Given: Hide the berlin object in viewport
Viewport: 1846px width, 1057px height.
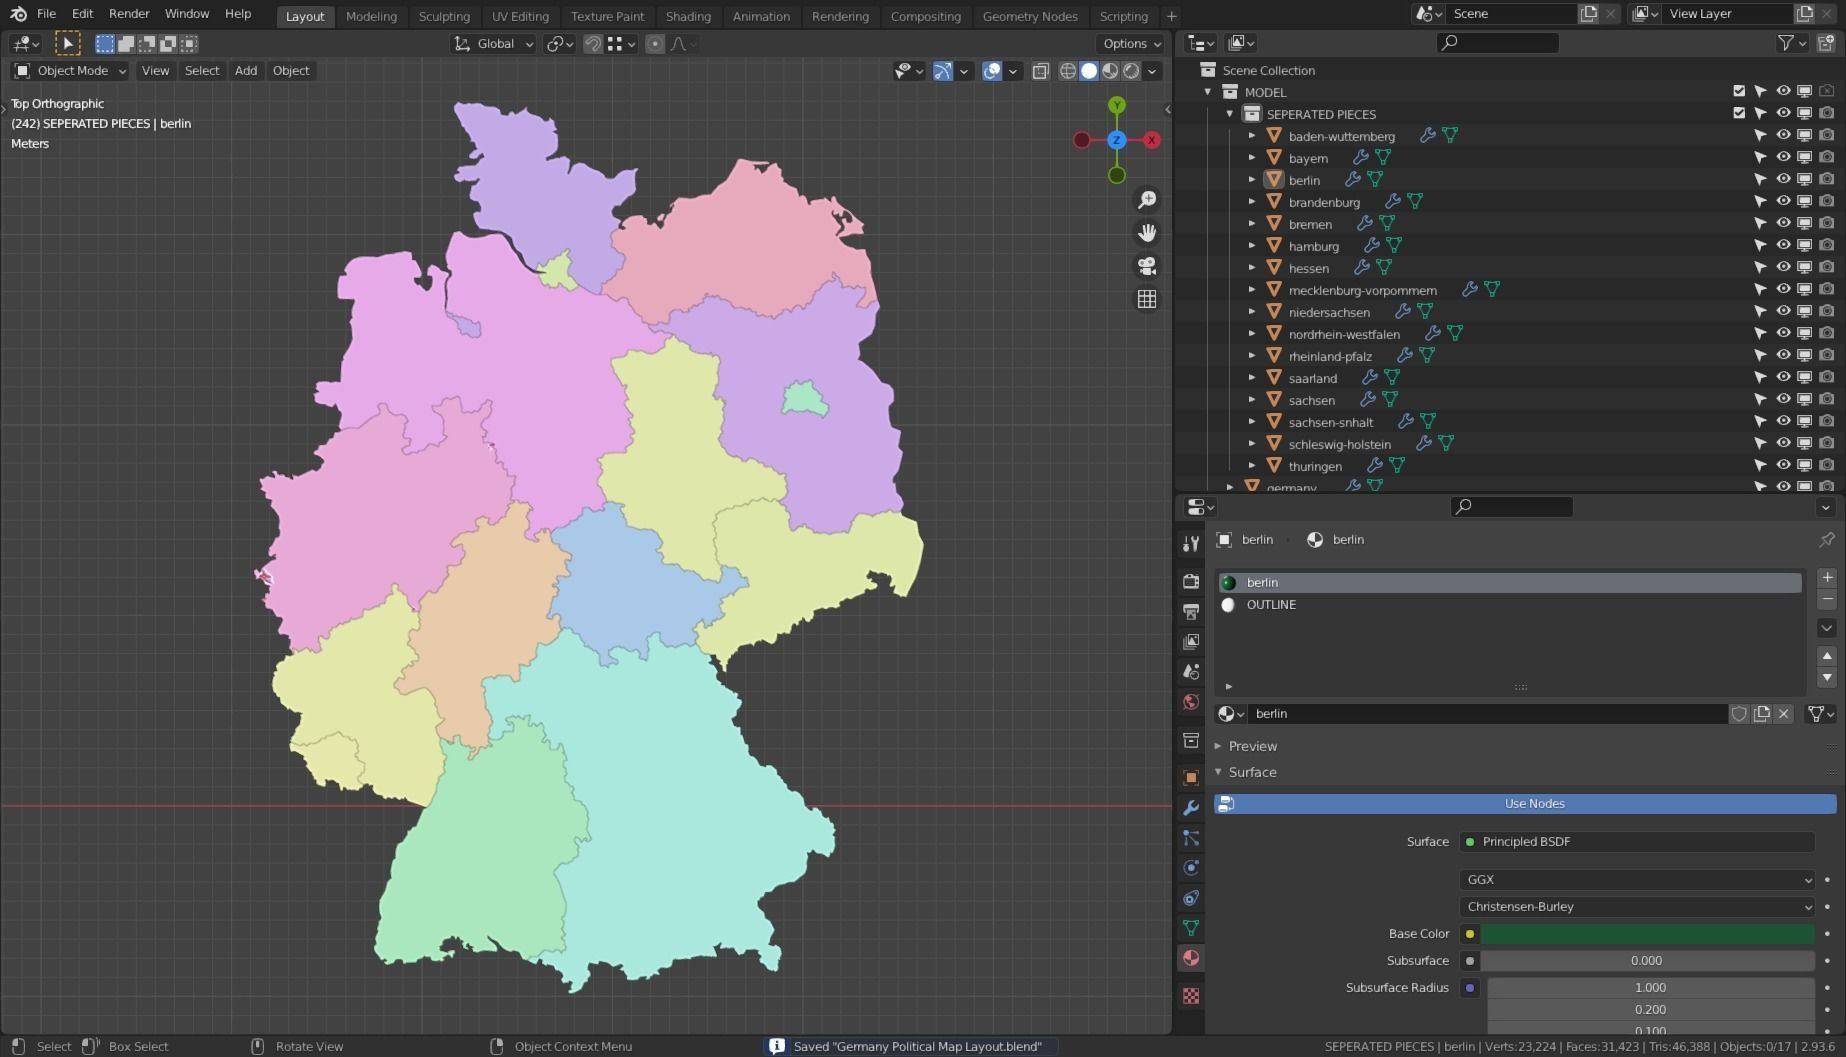Looking at the screenshot, I should (1783, 179).
